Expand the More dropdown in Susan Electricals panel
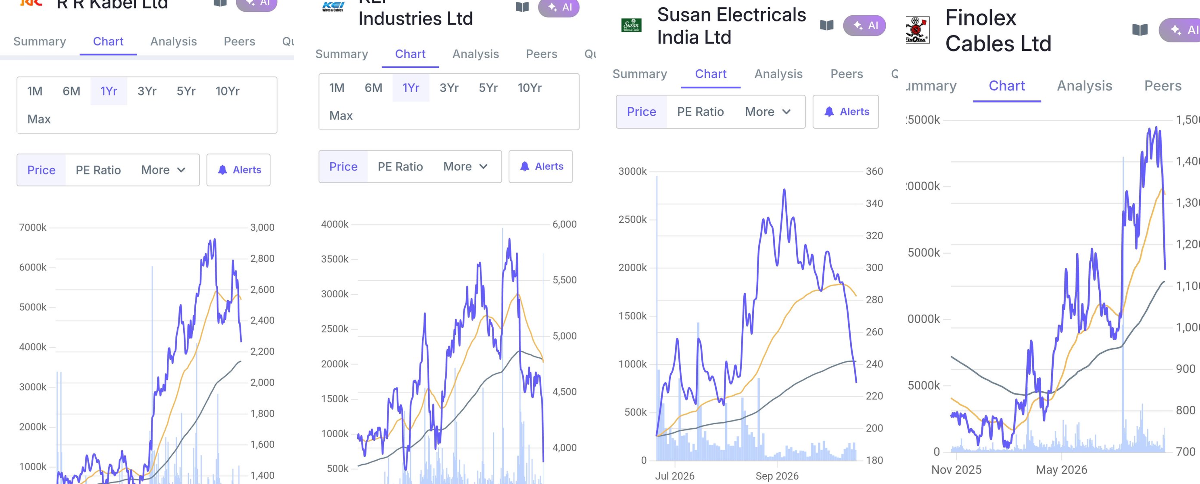1200x484 pixels. pos(768,112)
